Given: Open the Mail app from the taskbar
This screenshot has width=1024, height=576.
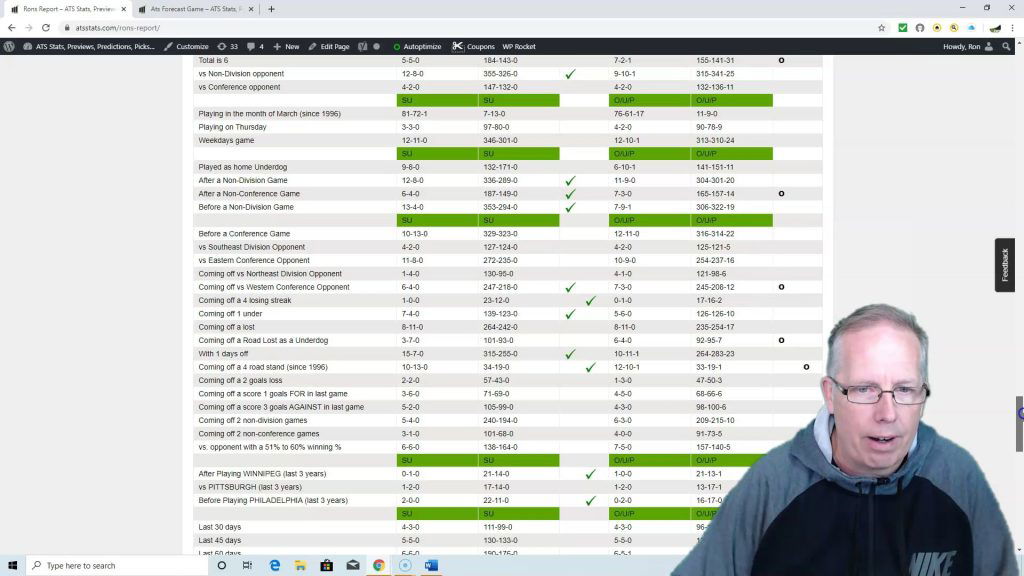Looking at the screenshot, I should (353, 566).
